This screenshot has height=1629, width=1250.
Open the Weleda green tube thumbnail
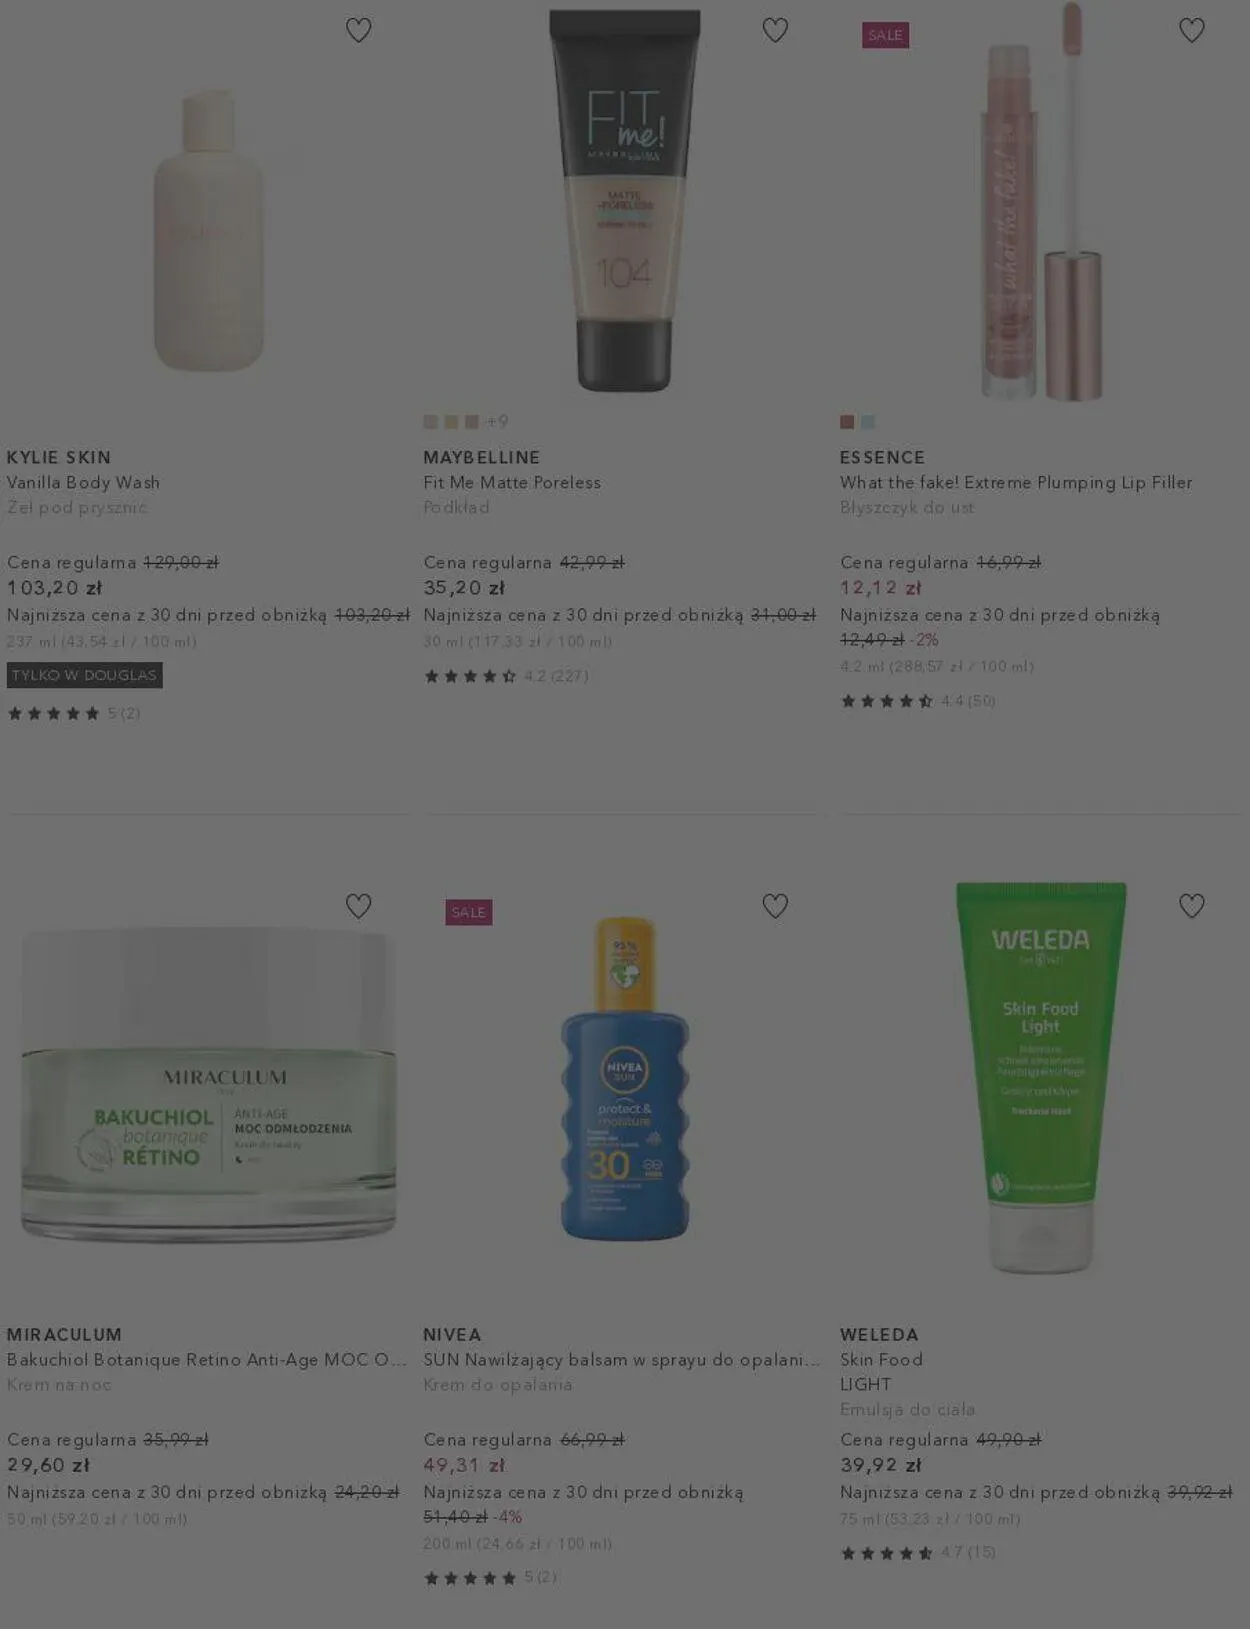tap(1040, 1078)
